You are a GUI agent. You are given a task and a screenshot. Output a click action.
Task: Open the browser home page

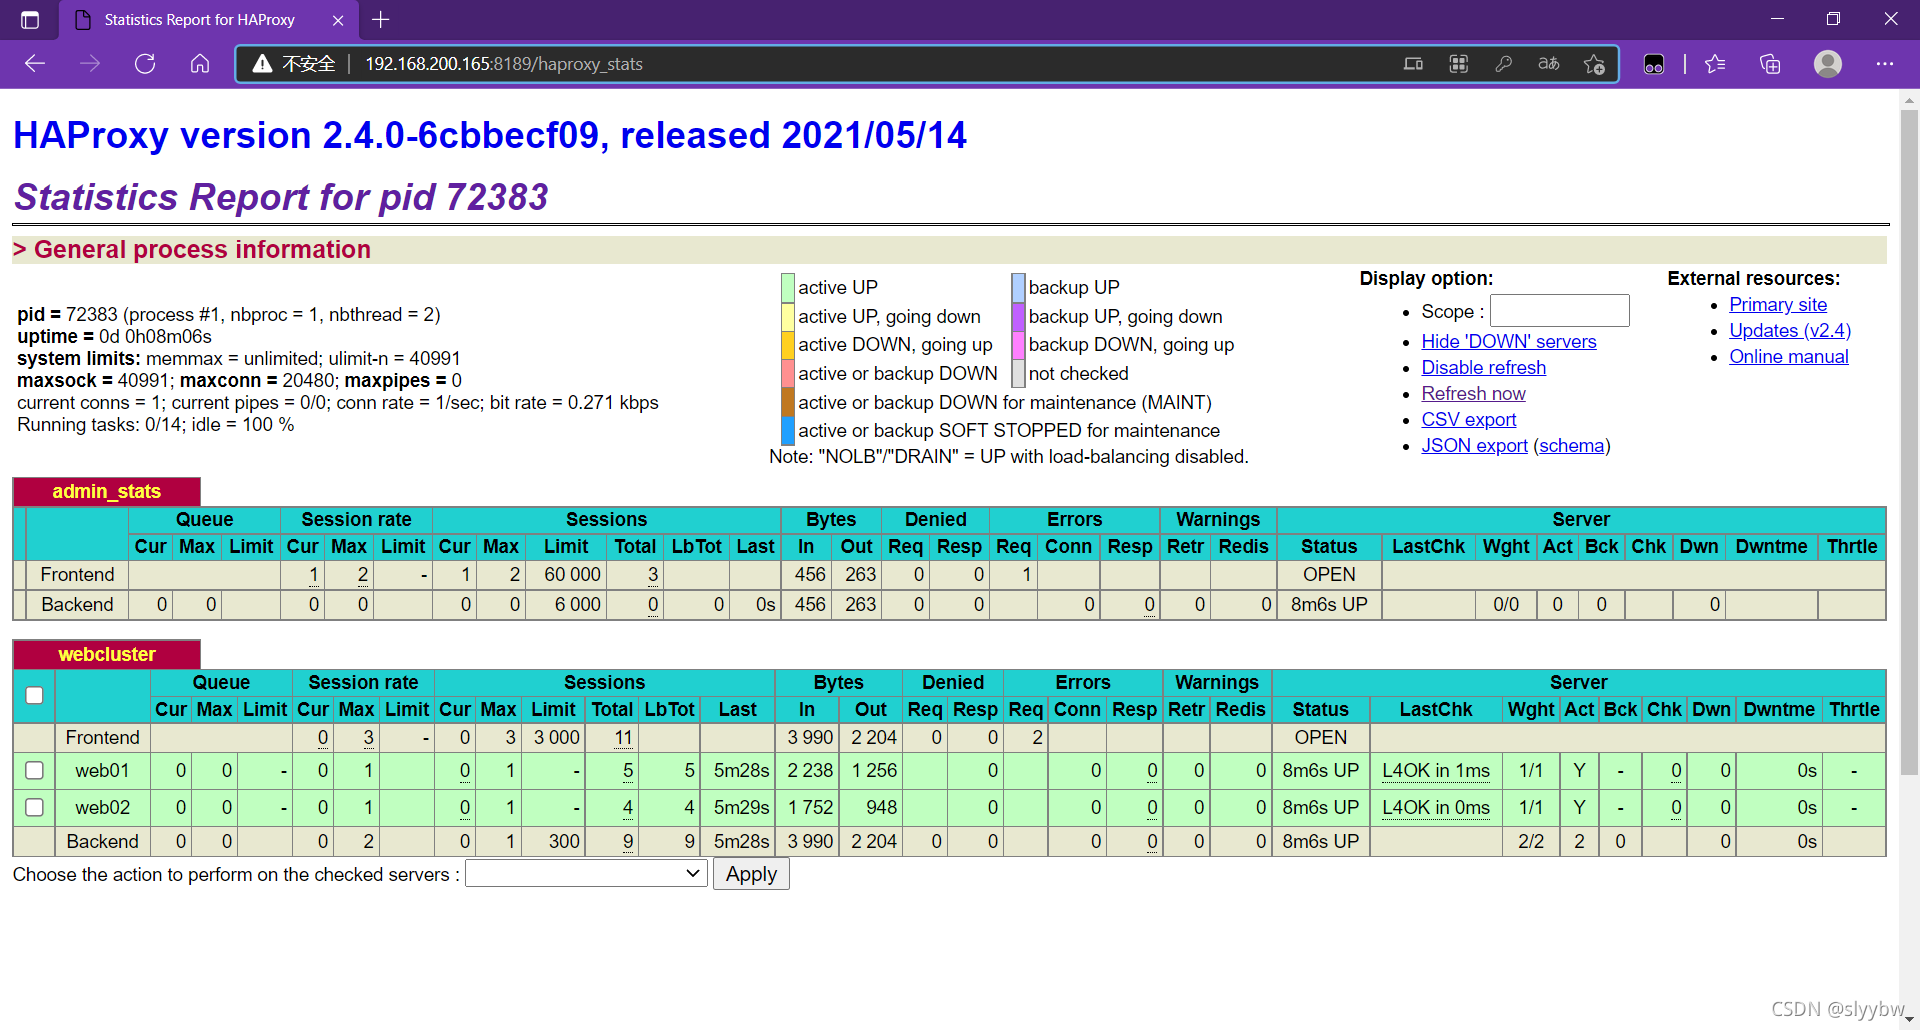(200, 64)
